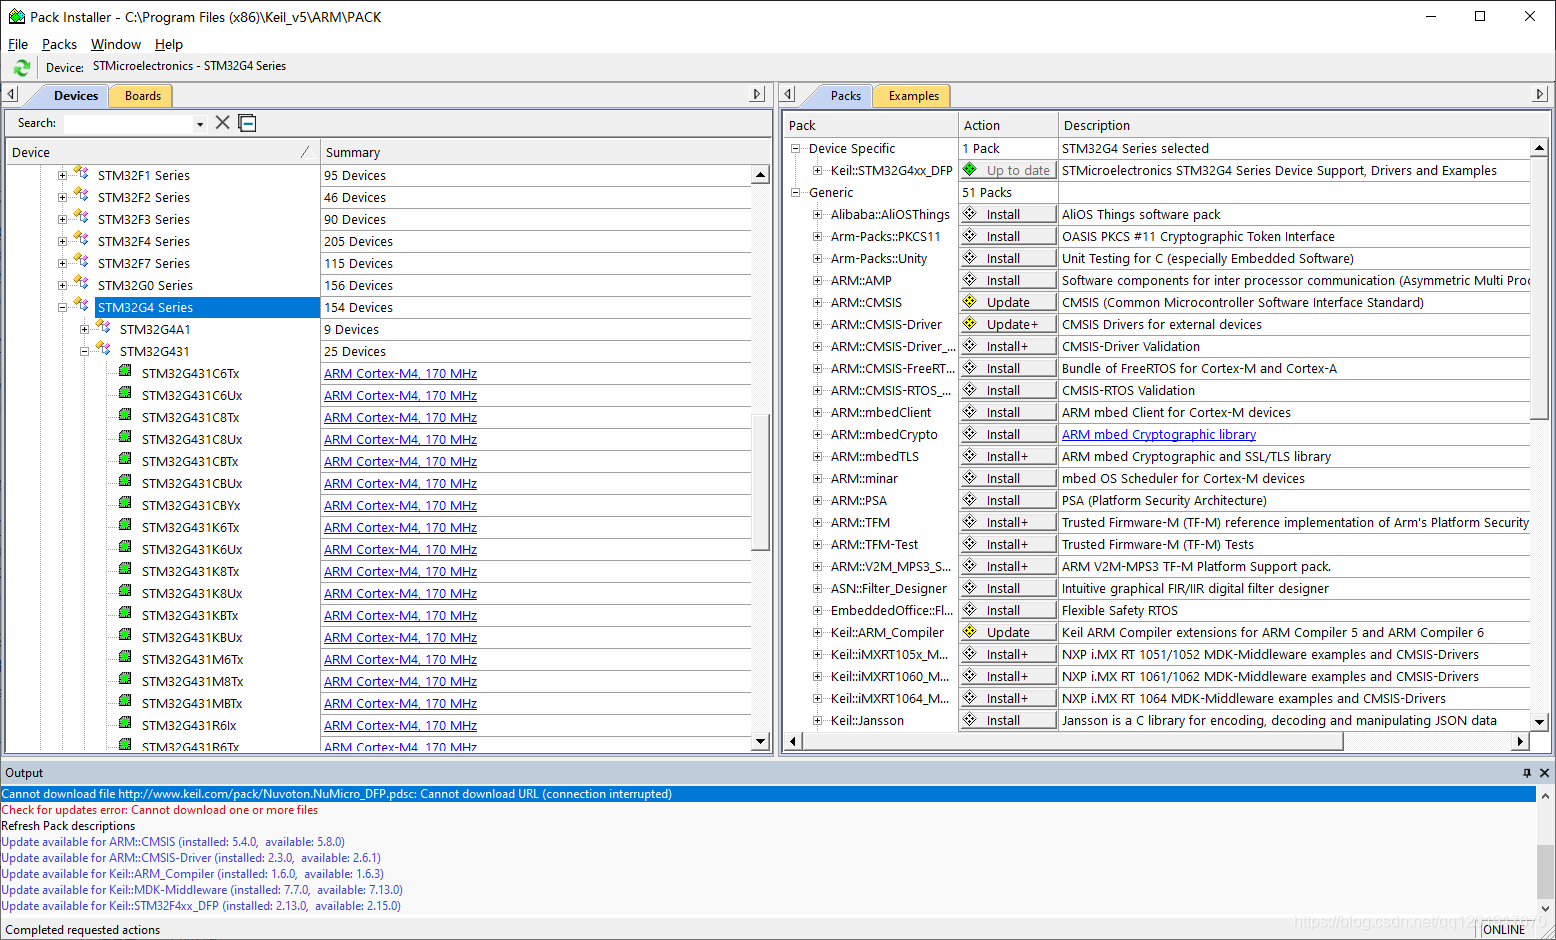Select ARM::mbedTLS pack row
This screenshot has width=1556, height=940.
tap(874, 456)
